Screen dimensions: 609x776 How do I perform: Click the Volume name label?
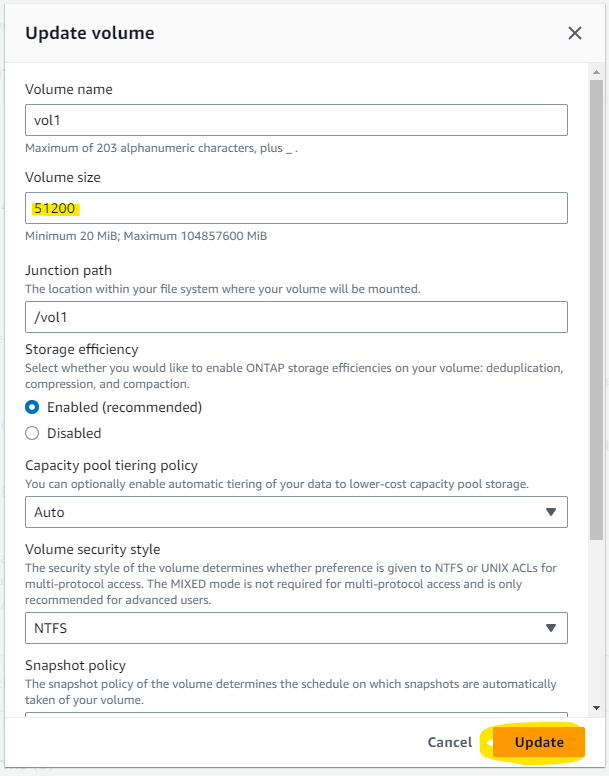(x=68, y=89)
